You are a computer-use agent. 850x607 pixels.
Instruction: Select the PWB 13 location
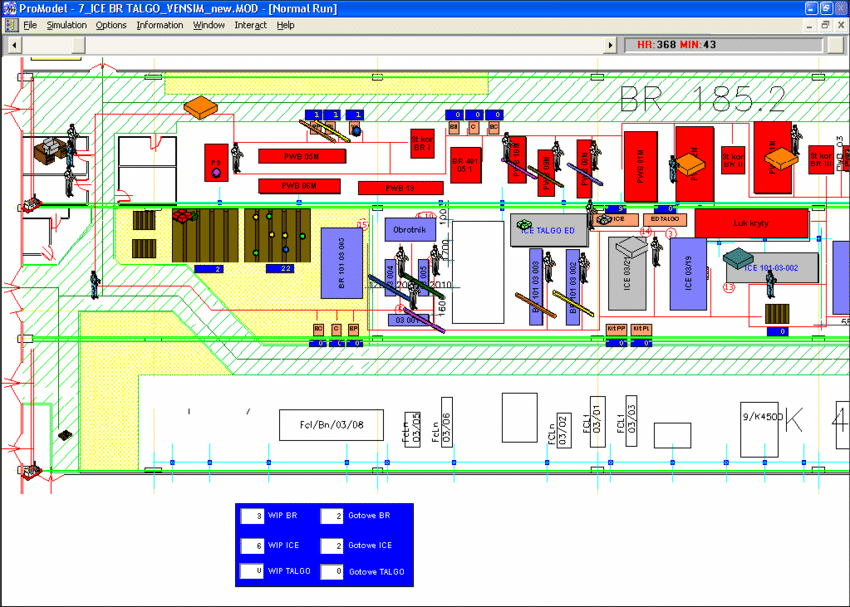[x=401, y=188]
